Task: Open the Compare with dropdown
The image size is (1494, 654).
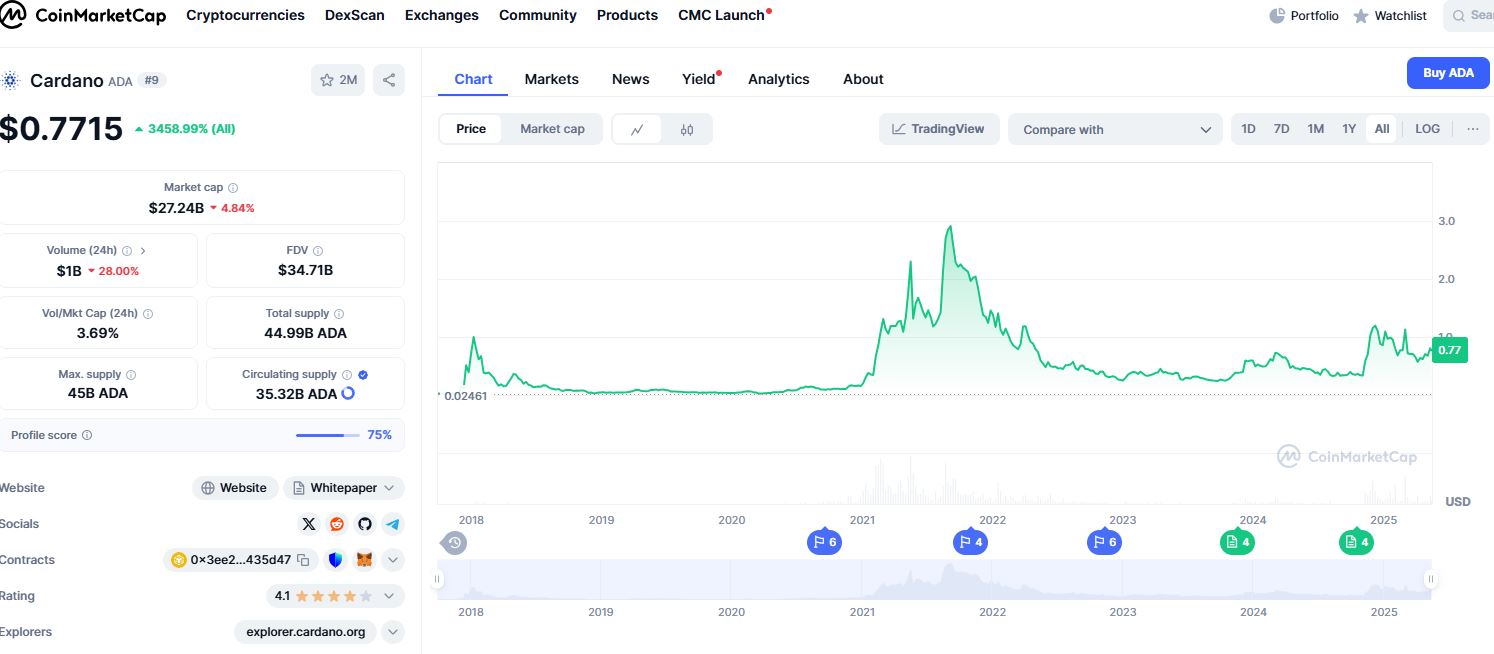Action: tap(1115, 129)
